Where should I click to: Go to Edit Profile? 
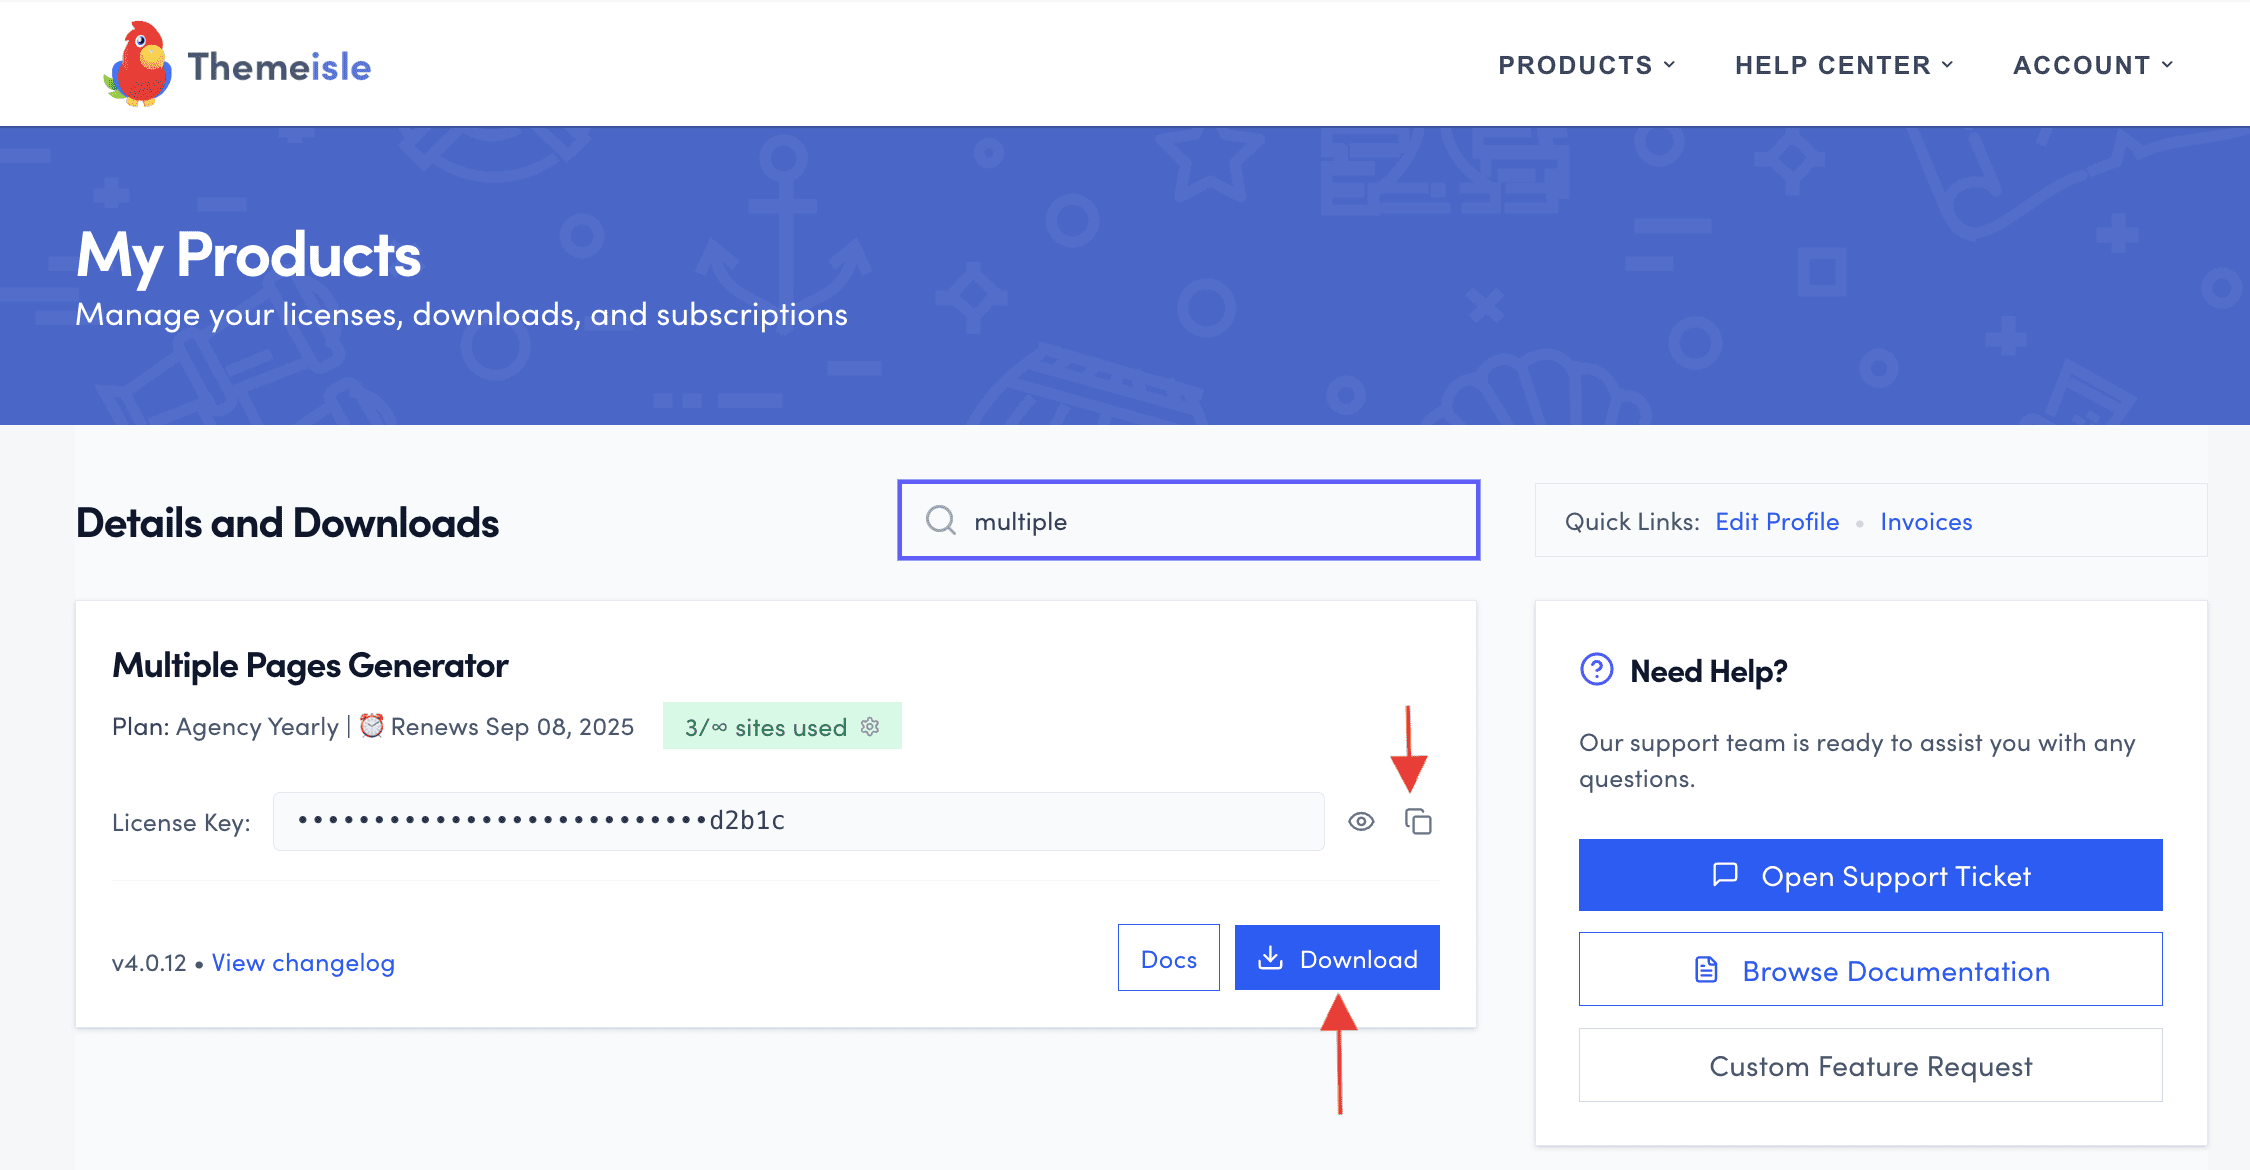point(1777,522)
